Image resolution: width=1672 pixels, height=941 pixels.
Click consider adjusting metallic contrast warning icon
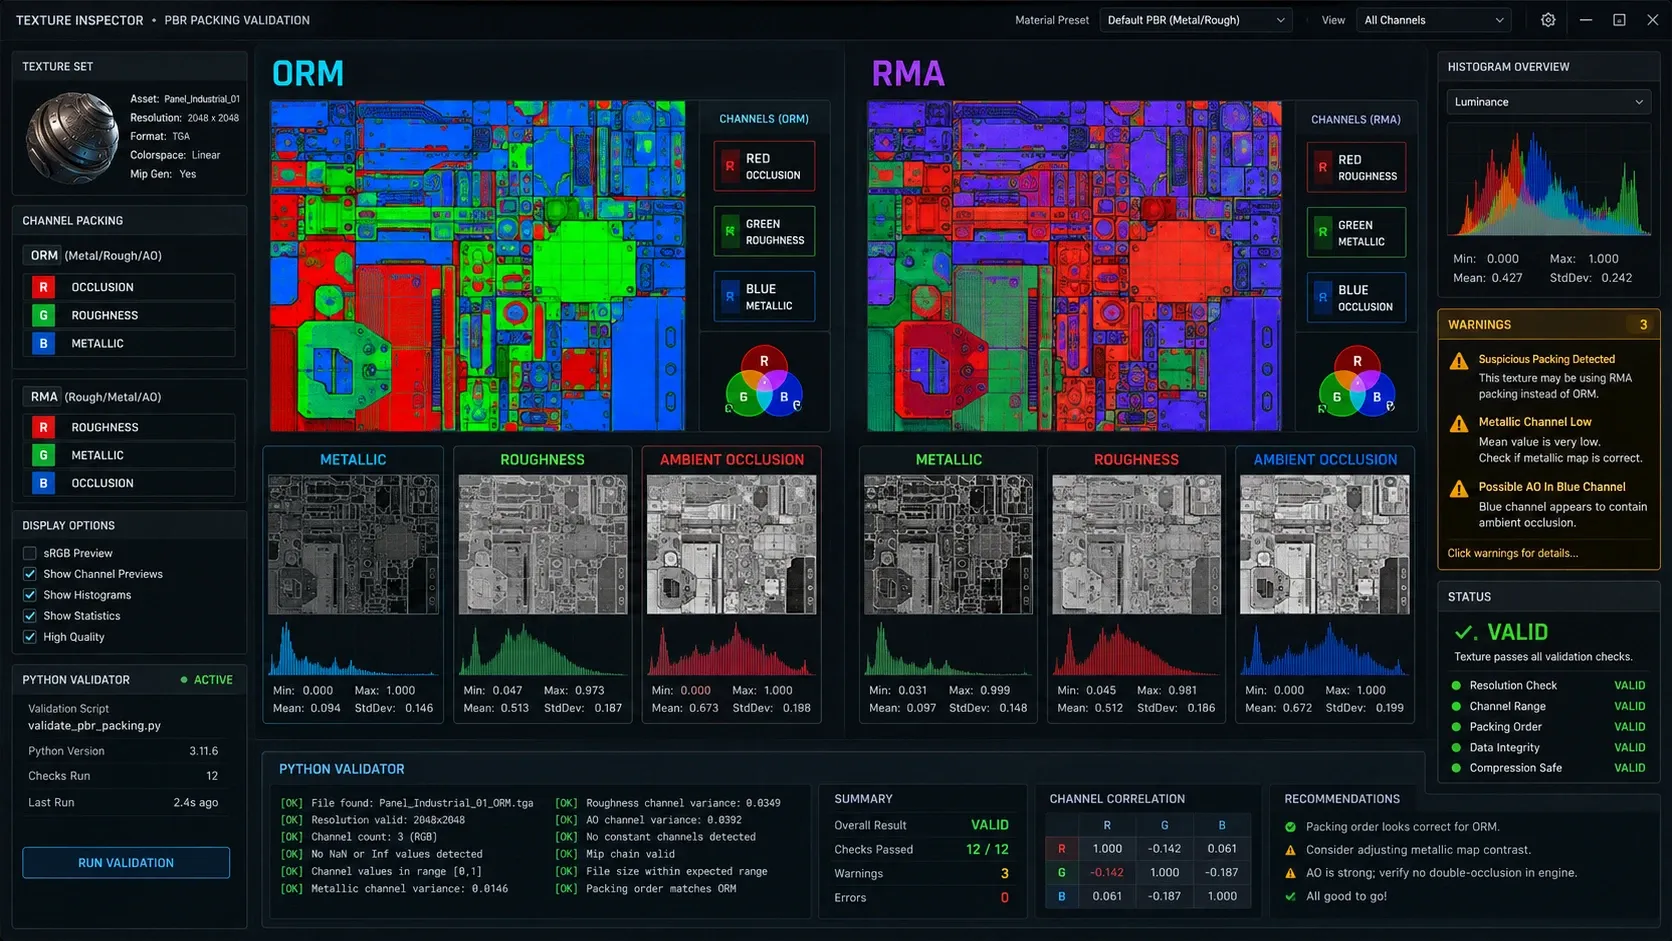(x=1290, y=850)
